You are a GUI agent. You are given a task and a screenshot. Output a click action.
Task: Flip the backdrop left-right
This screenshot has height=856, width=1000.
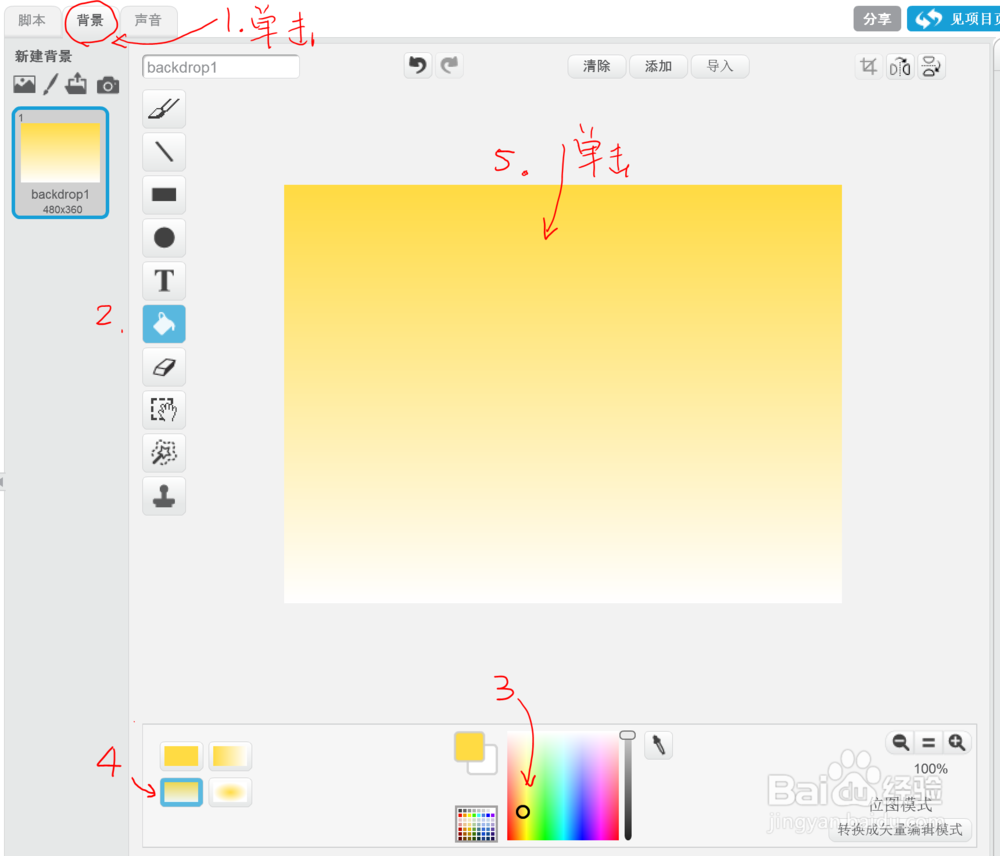pos(900,66)
